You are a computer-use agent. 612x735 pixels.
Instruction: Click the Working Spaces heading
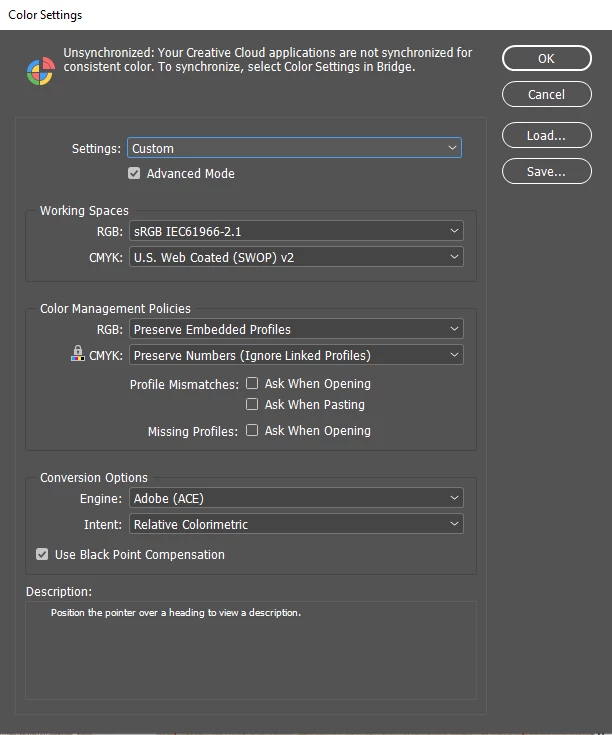point(84,210)
